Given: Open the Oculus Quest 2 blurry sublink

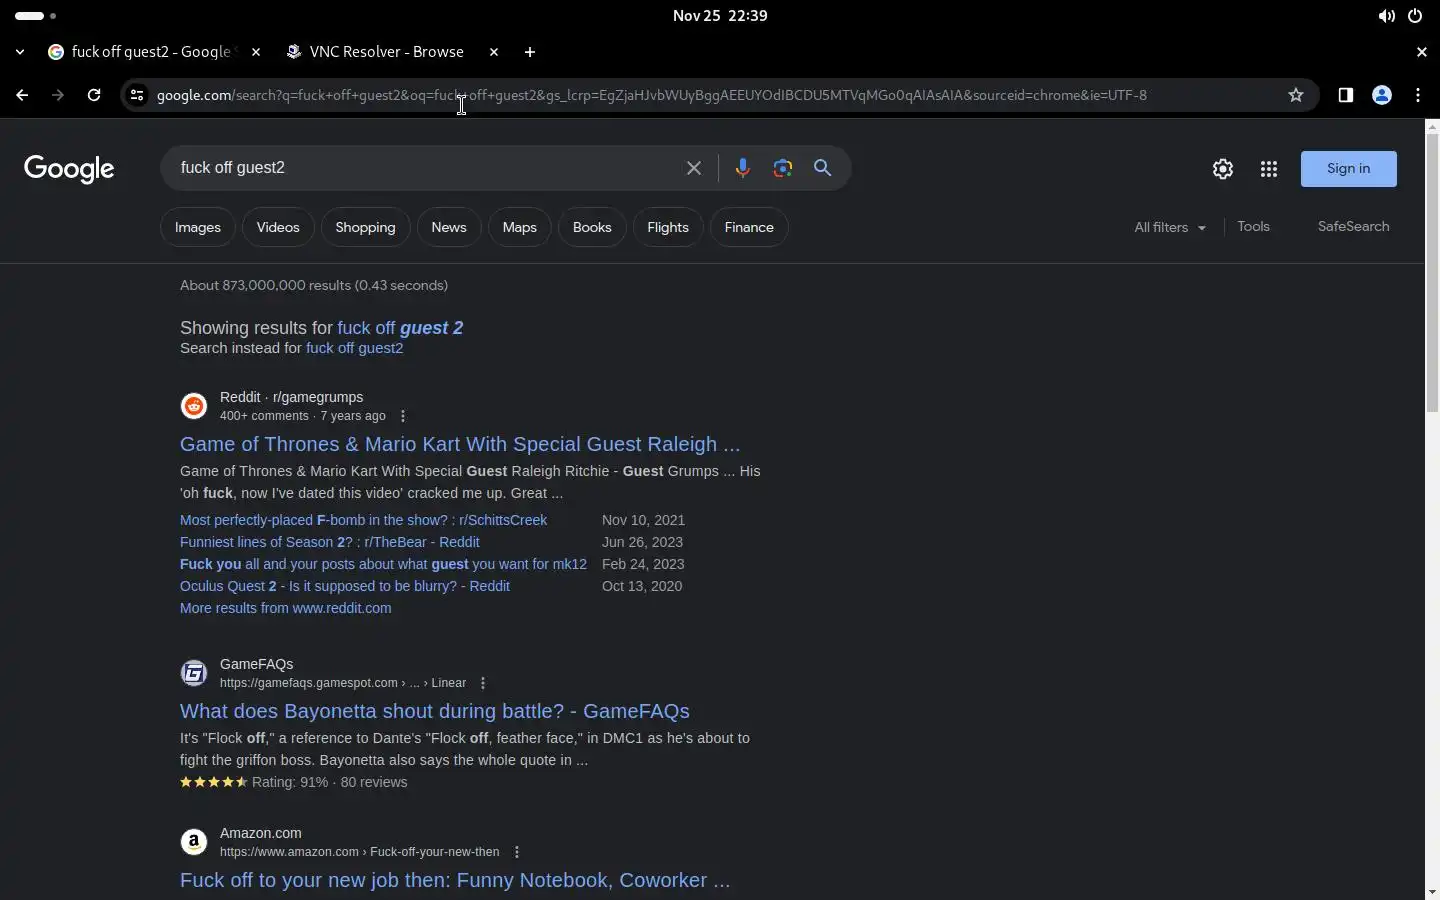Looking at the screenshot, I should [x=345, y=586].
